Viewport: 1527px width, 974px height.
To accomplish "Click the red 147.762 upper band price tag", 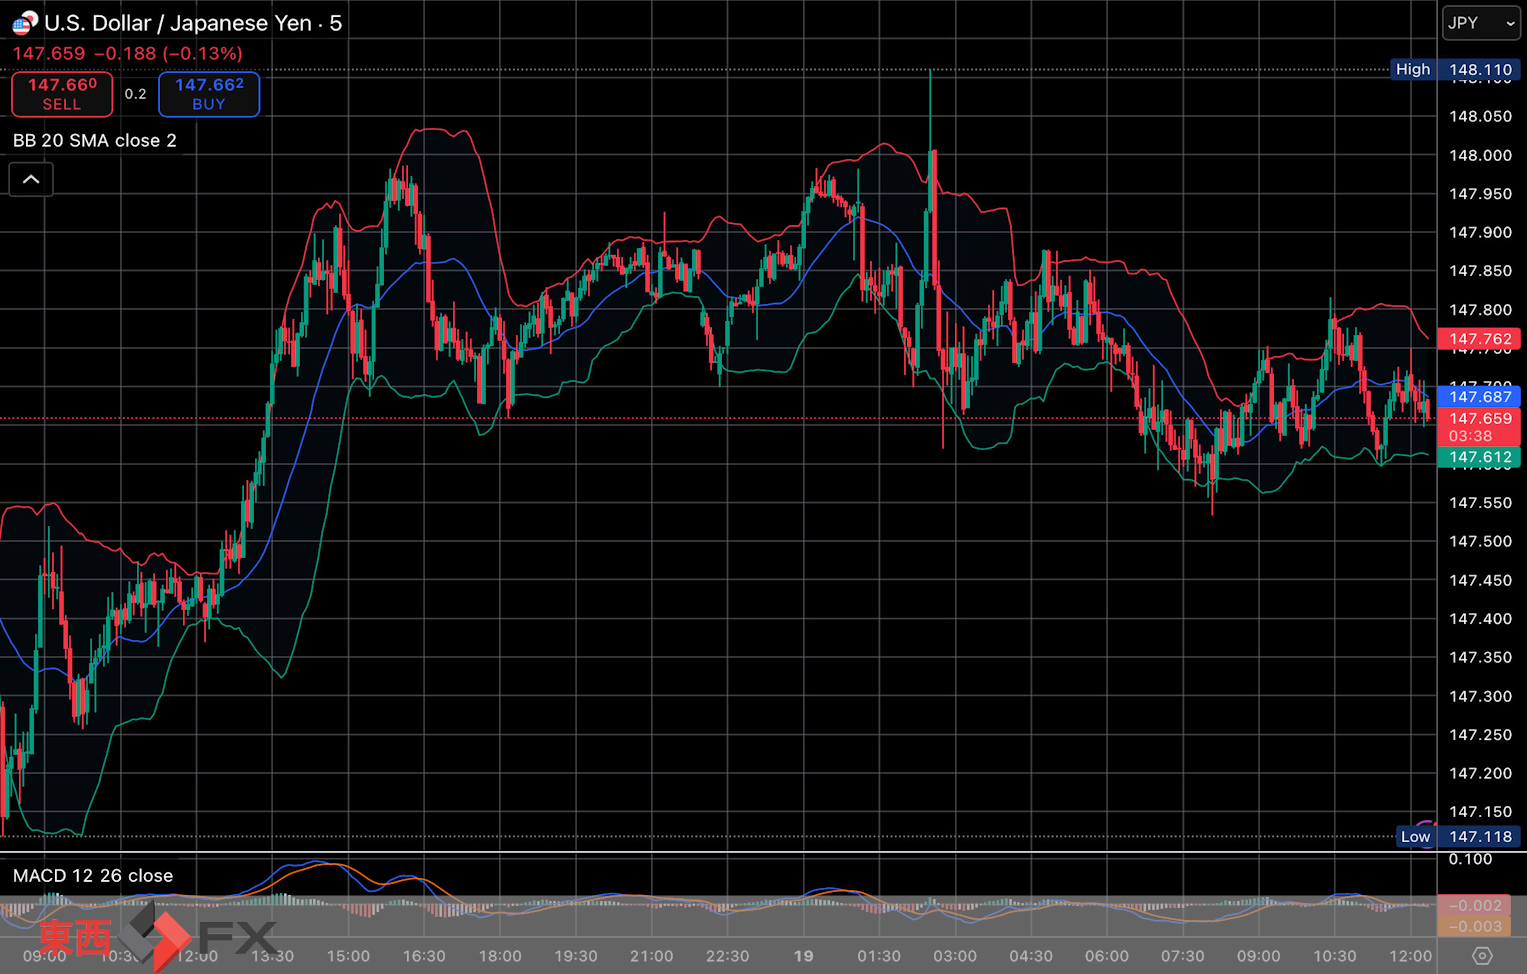I will tap(1479, 339).
